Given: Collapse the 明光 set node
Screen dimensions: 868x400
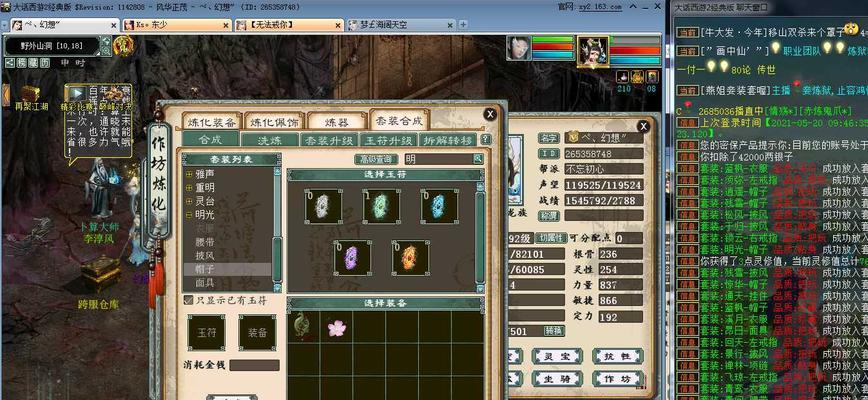Looking at the screenshot, I should (x=189, y=215).
